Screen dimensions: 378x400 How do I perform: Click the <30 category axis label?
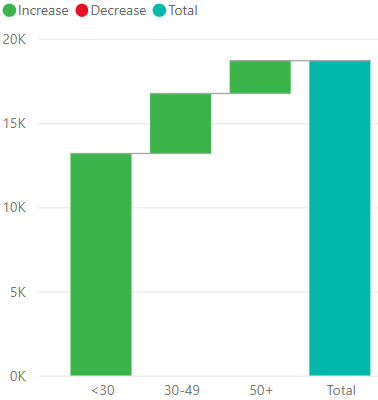(103, 390)
